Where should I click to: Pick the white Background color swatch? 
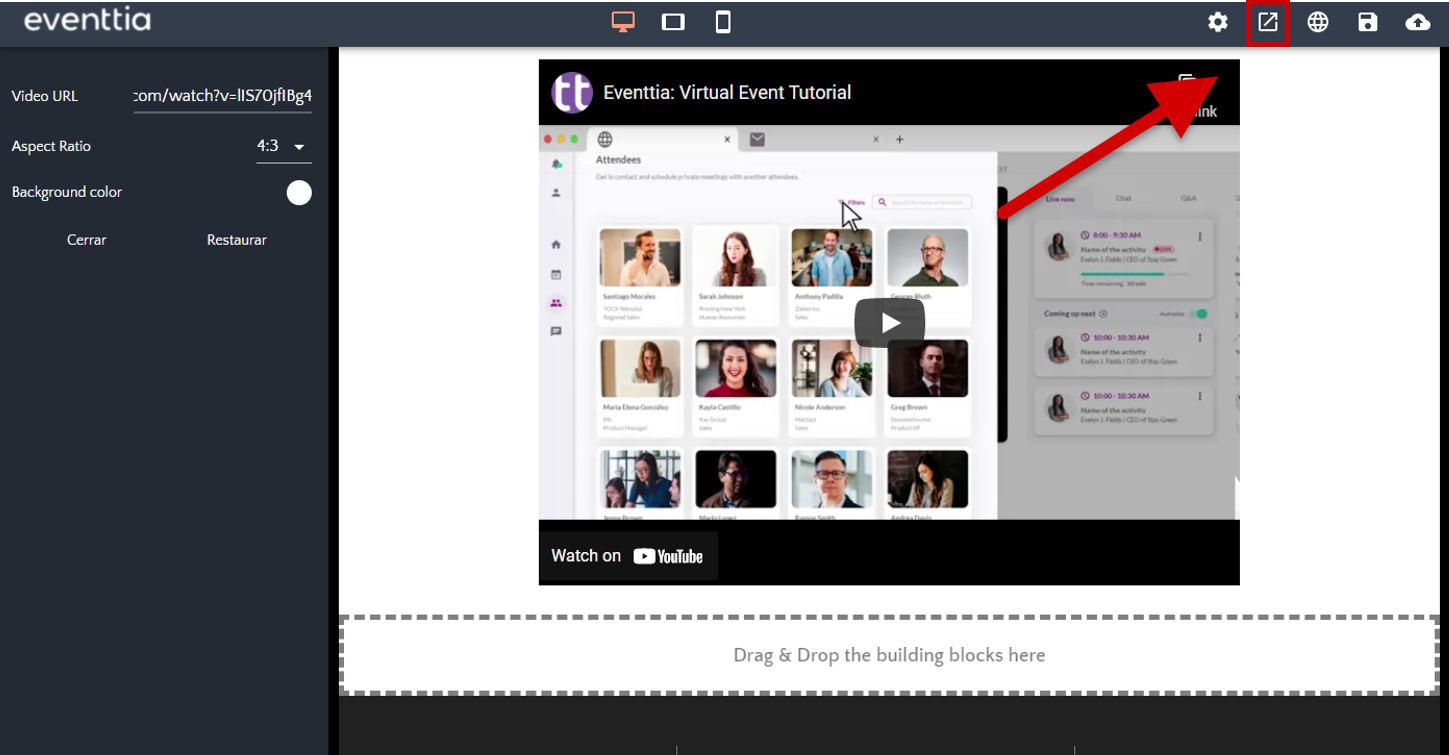click(299, 193)
